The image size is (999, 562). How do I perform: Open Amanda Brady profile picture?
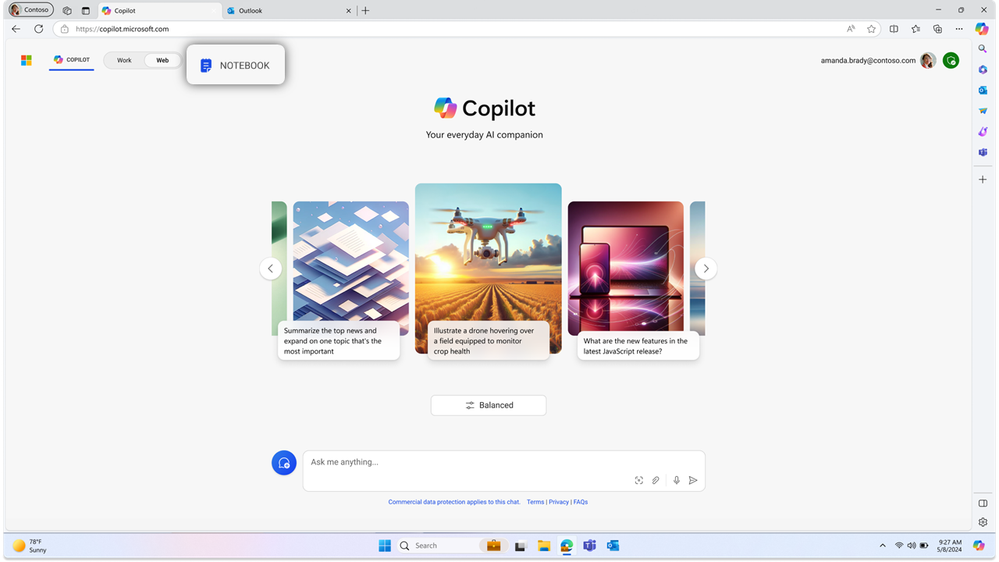coord(928,61)
